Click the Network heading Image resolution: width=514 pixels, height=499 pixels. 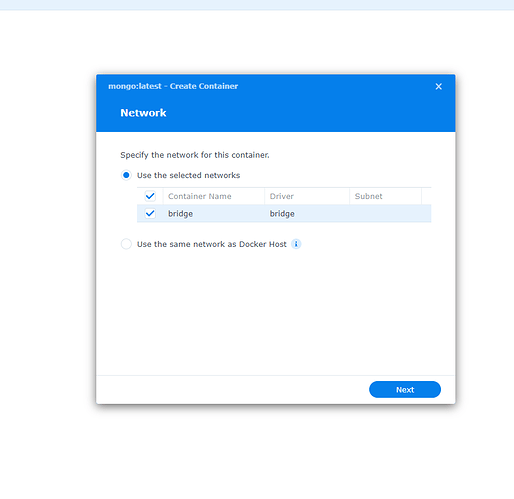click(x=143, y=113)
